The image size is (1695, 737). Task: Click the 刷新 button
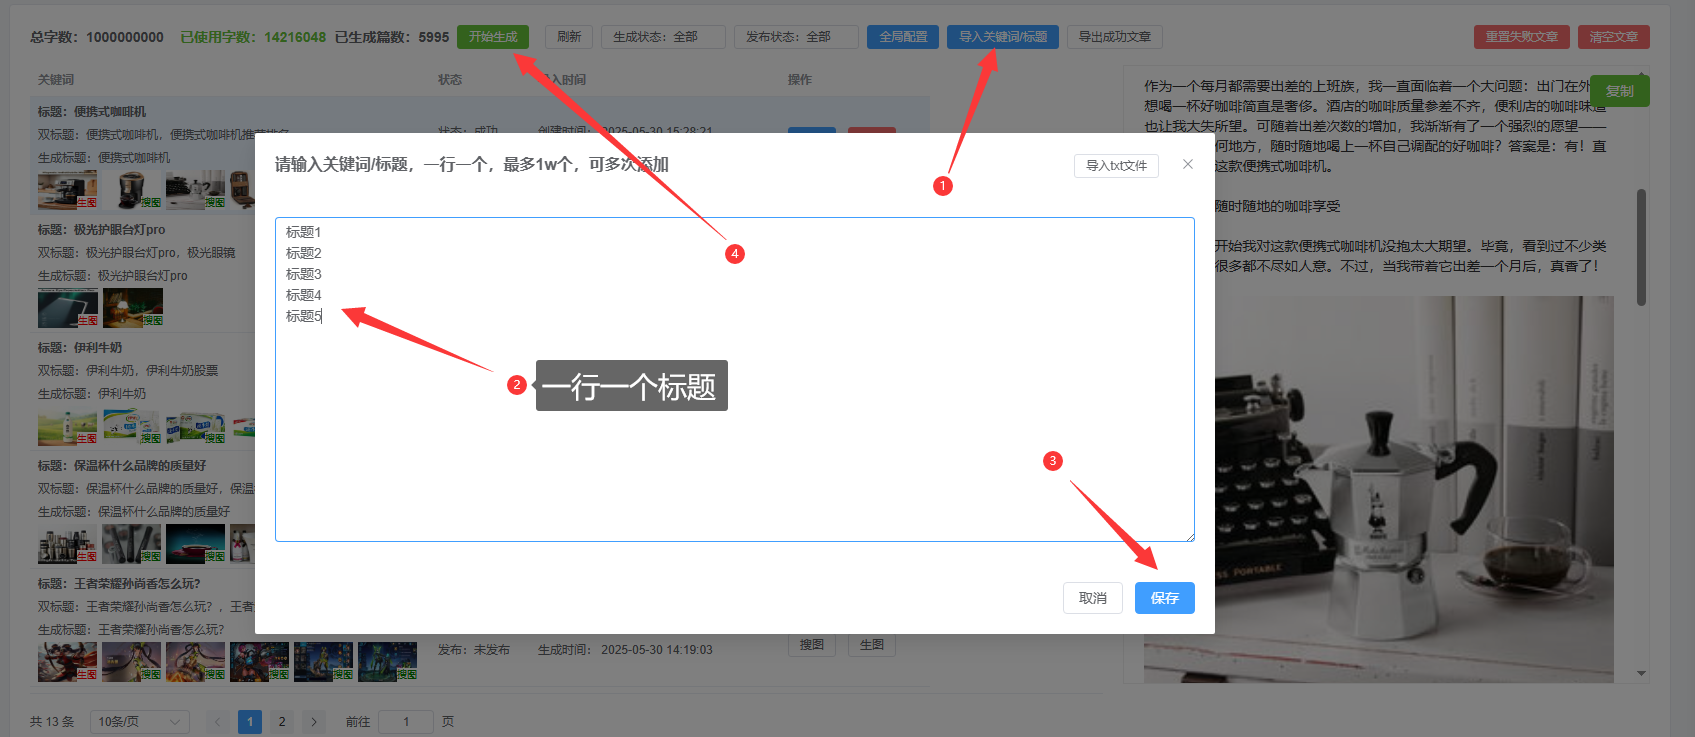click(x=569, y=37)
